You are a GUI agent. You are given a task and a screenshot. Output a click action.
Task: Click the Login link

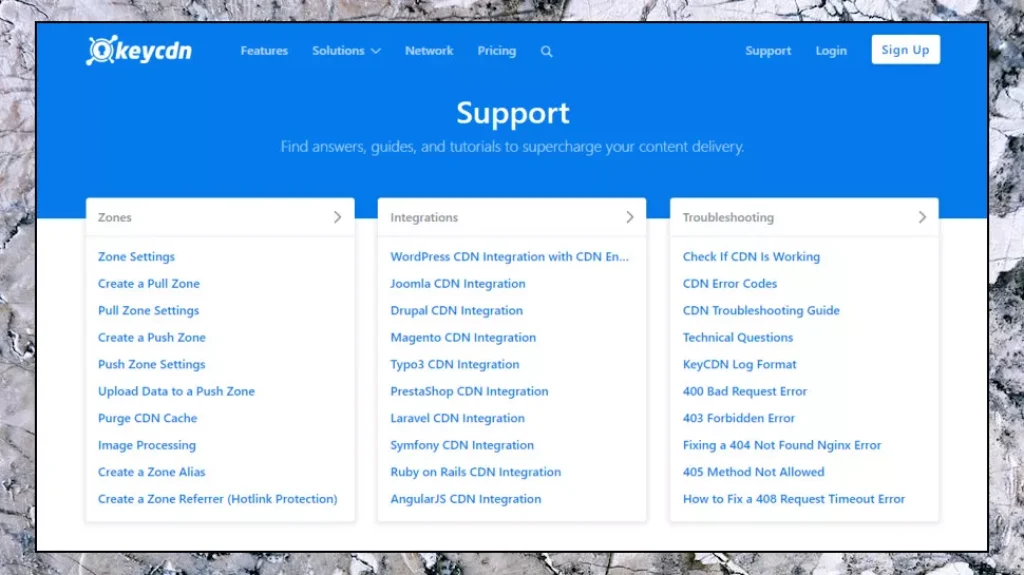point(831,51)
